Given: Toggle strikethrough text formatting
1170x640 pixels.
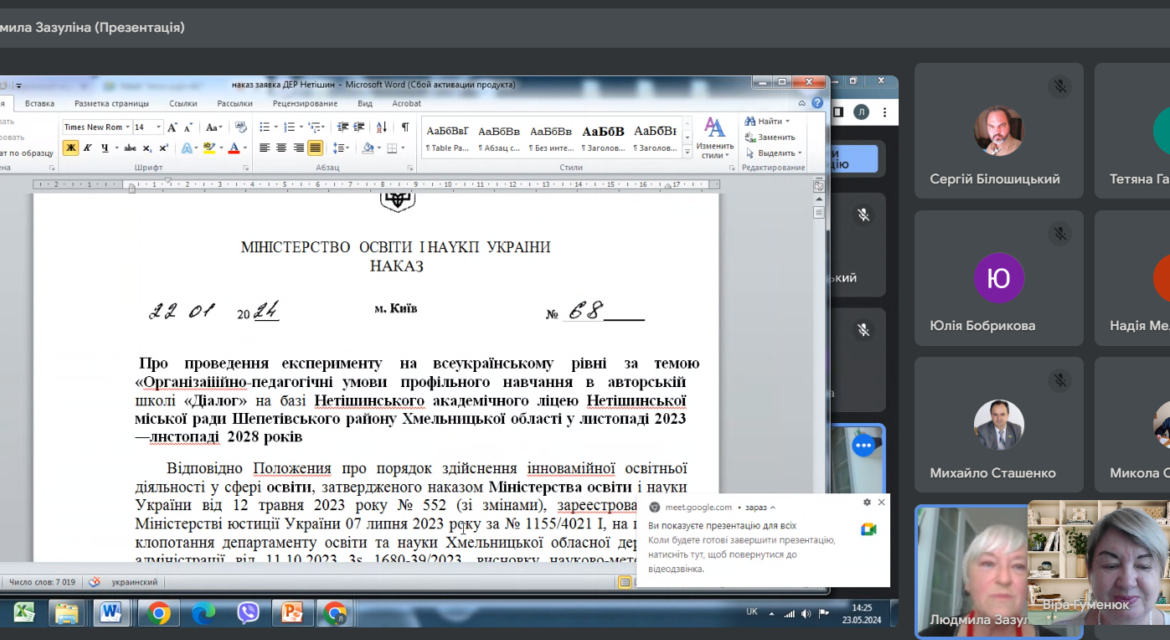Looking at the screenshot, I should pos(130,148).
